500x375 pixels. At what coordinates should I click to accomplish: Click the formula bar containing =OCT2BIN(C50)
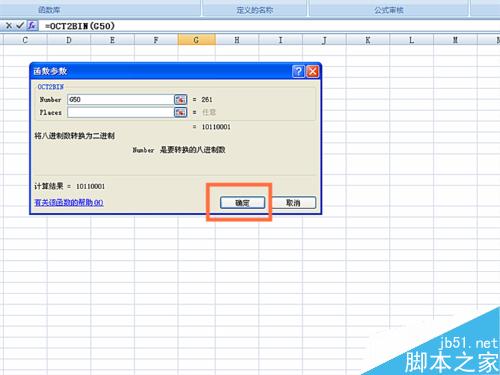point(270,26)
